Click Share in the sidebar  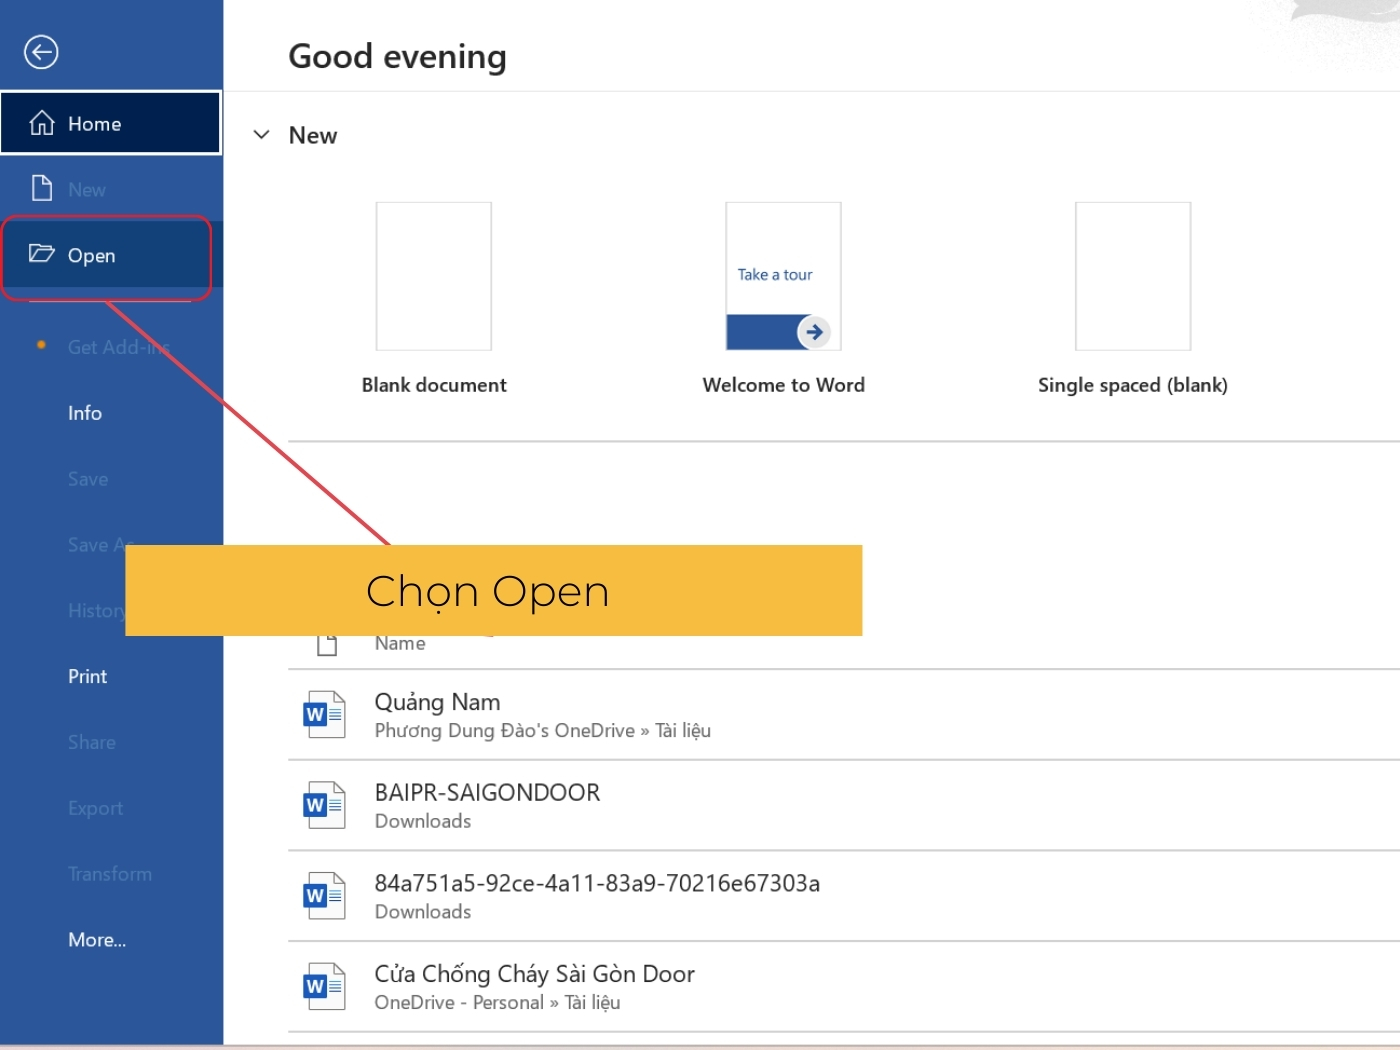(92, 742)
